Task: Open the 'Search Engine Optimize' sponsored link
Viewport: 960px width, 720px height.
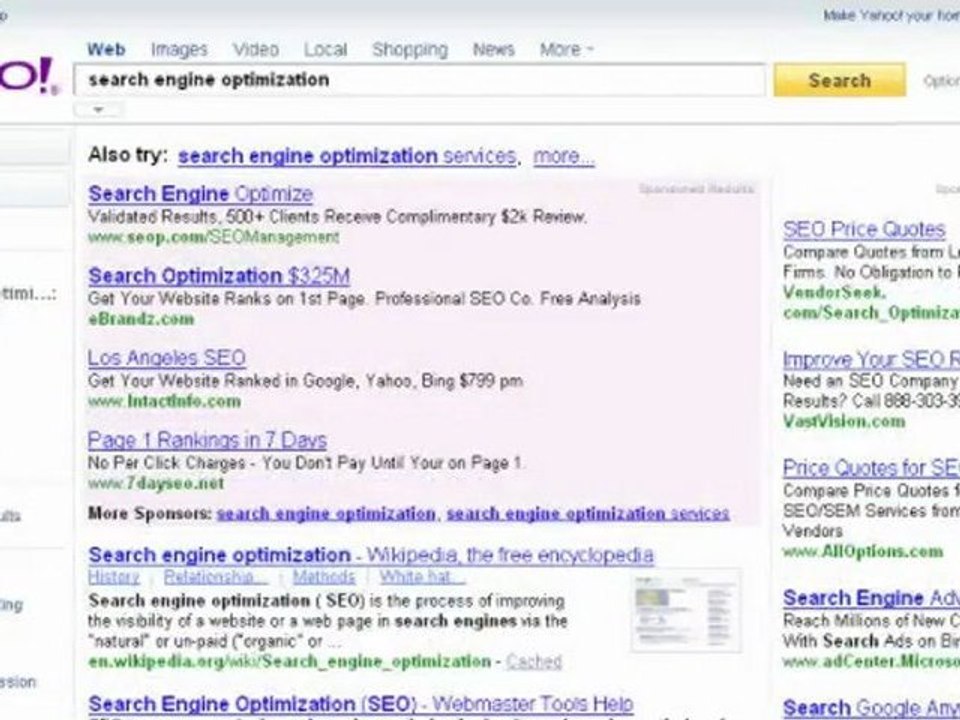Action: point(201,194)
